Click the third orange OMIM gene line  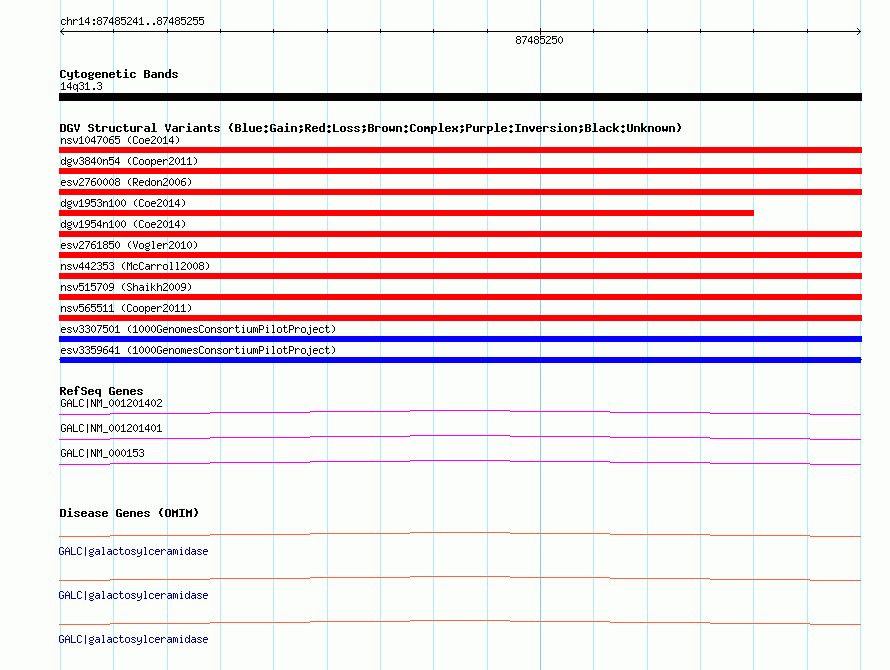point(460,623)
